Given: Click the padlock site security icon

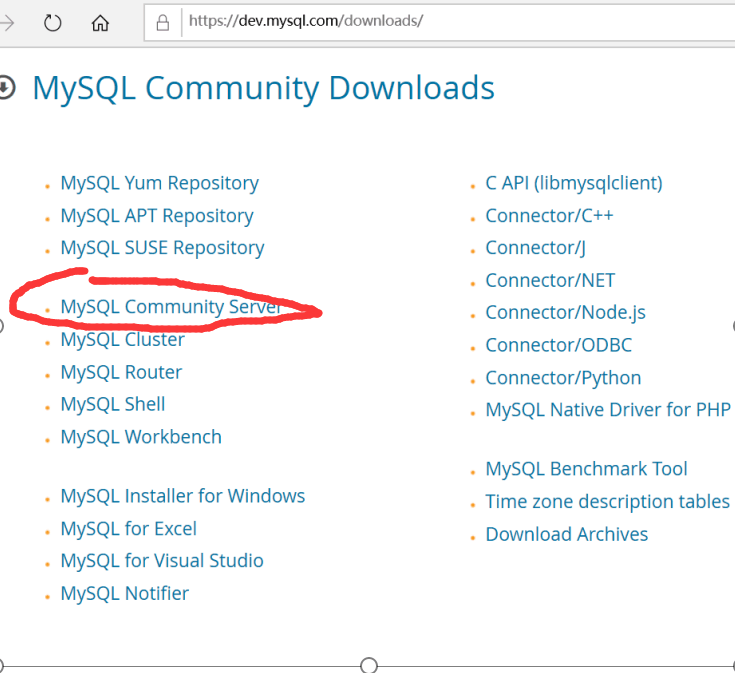Looking at the screenshot, I should point(163,22).
